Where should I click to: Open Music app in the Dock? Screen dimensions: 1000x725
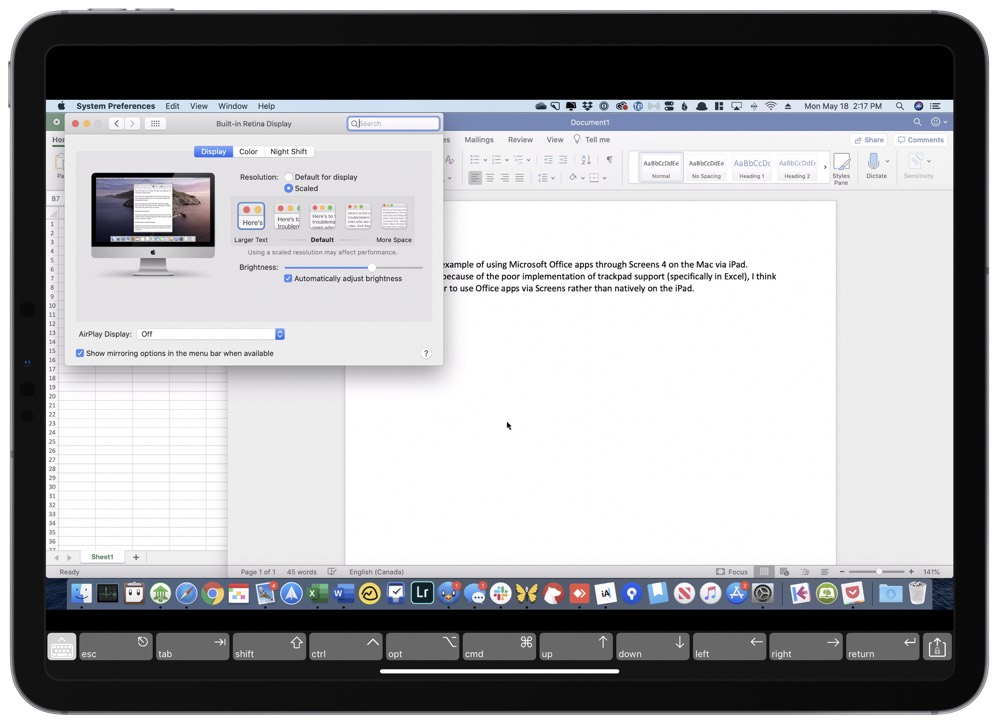[x=710, y=594]
